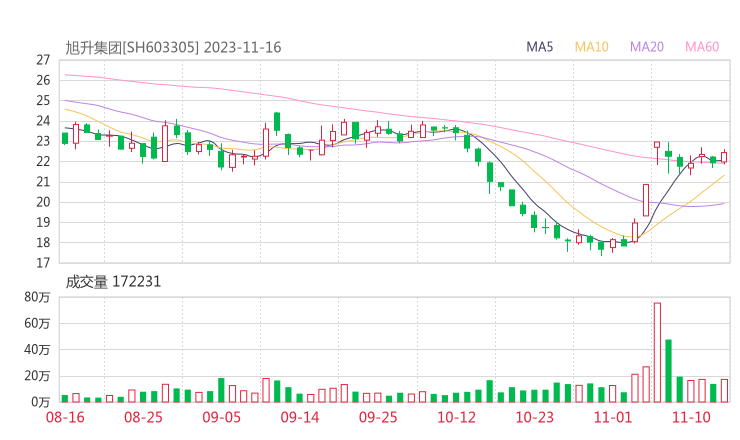Click the tallest green volume bar
The width and height of the screenshot is (740, 440).
tap(668, 371)
